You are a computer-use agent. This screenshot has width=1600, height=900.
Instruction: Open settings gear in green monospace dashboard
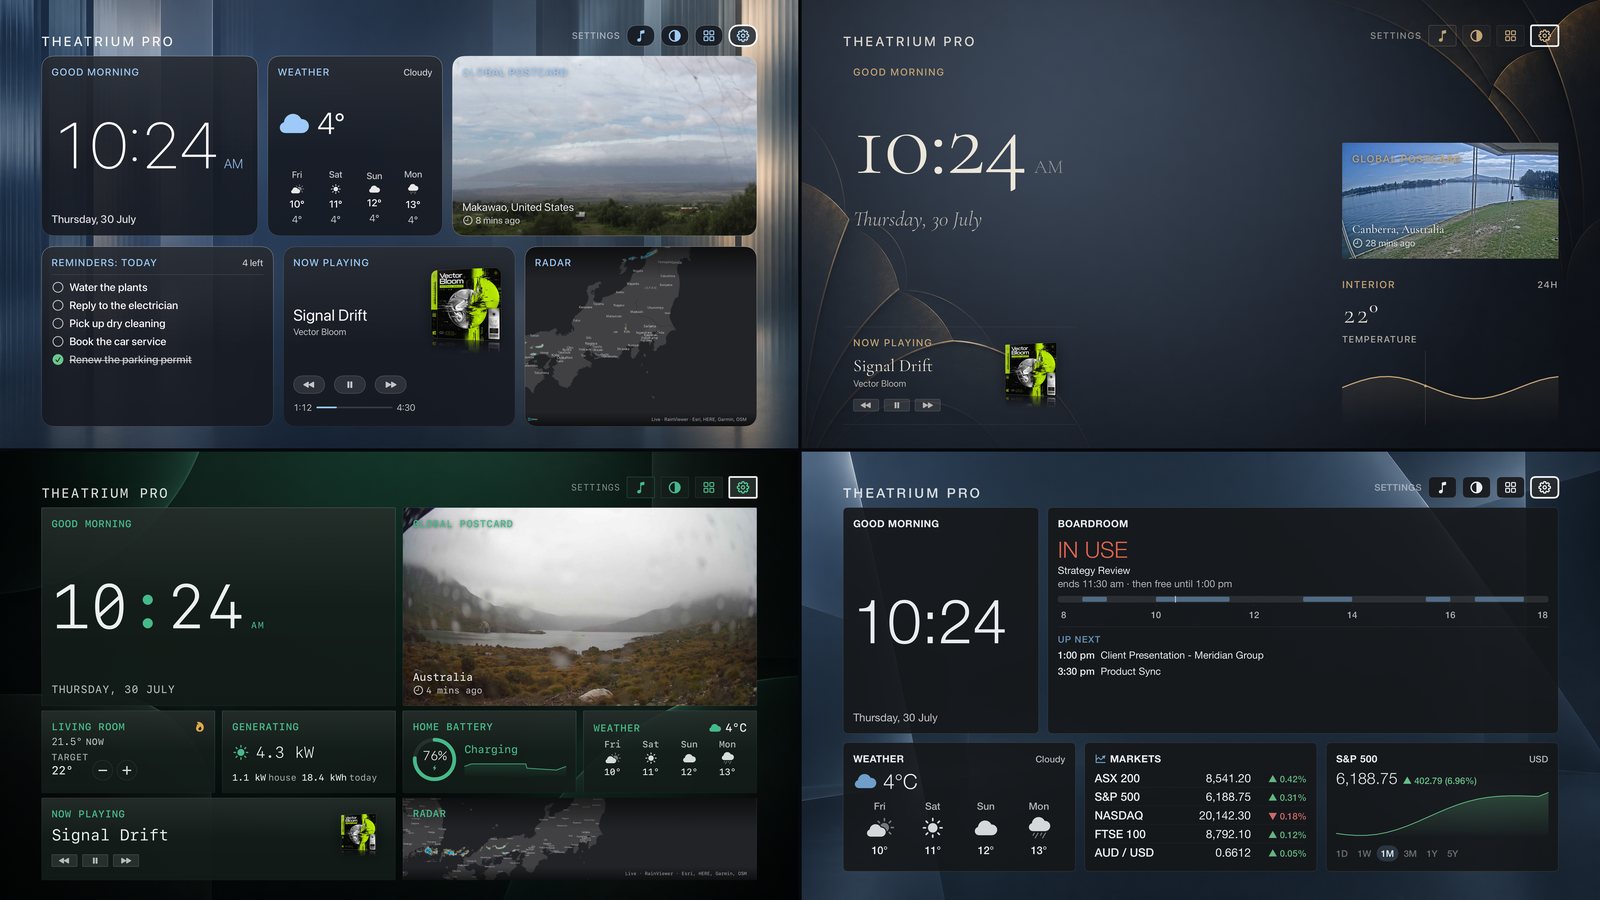(743, 488)
